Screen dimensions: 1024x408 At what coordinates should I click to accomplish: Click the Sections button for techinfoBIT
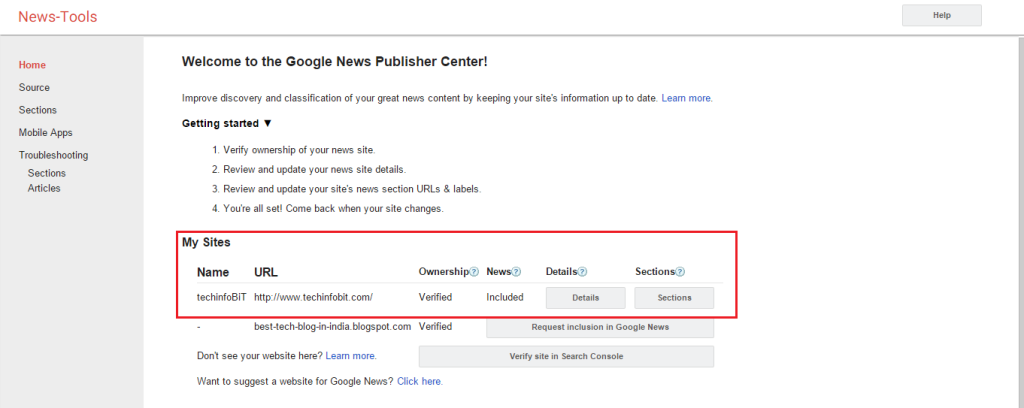coord(674,298)
